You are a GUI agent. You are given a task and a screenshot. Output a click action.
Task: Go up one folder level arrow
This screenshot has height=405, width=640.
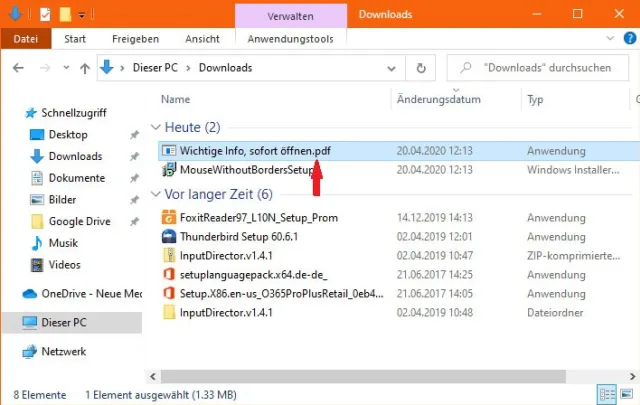point(85,68)
